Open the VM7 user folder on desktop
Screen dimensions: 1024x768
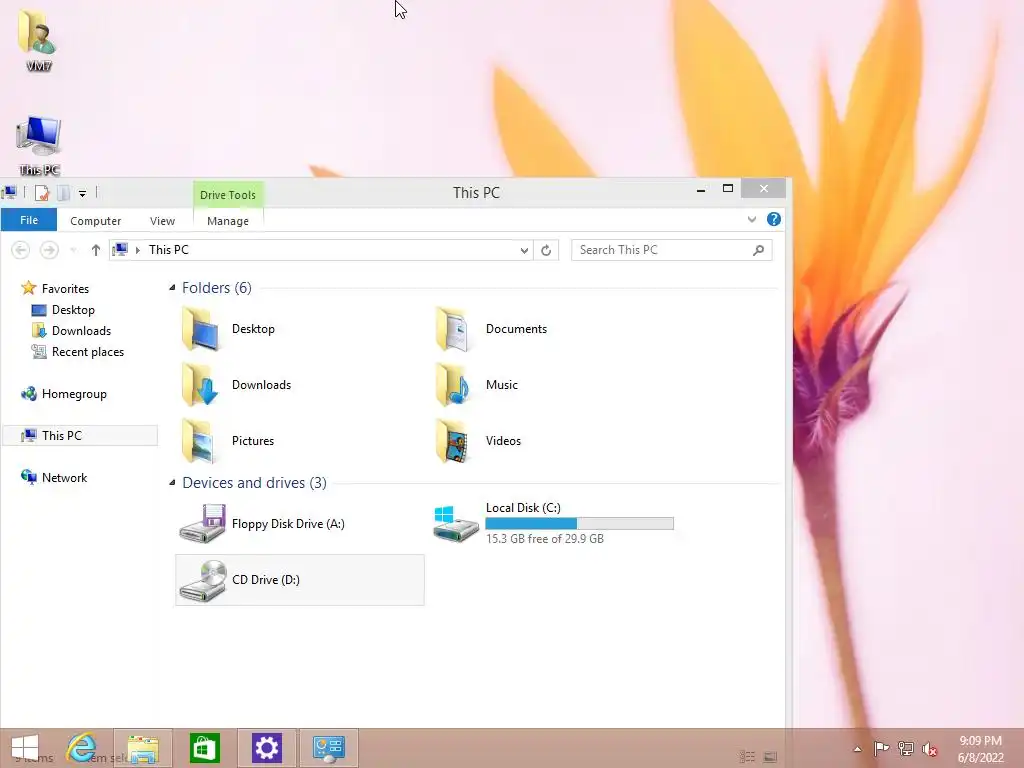point(39,40)
